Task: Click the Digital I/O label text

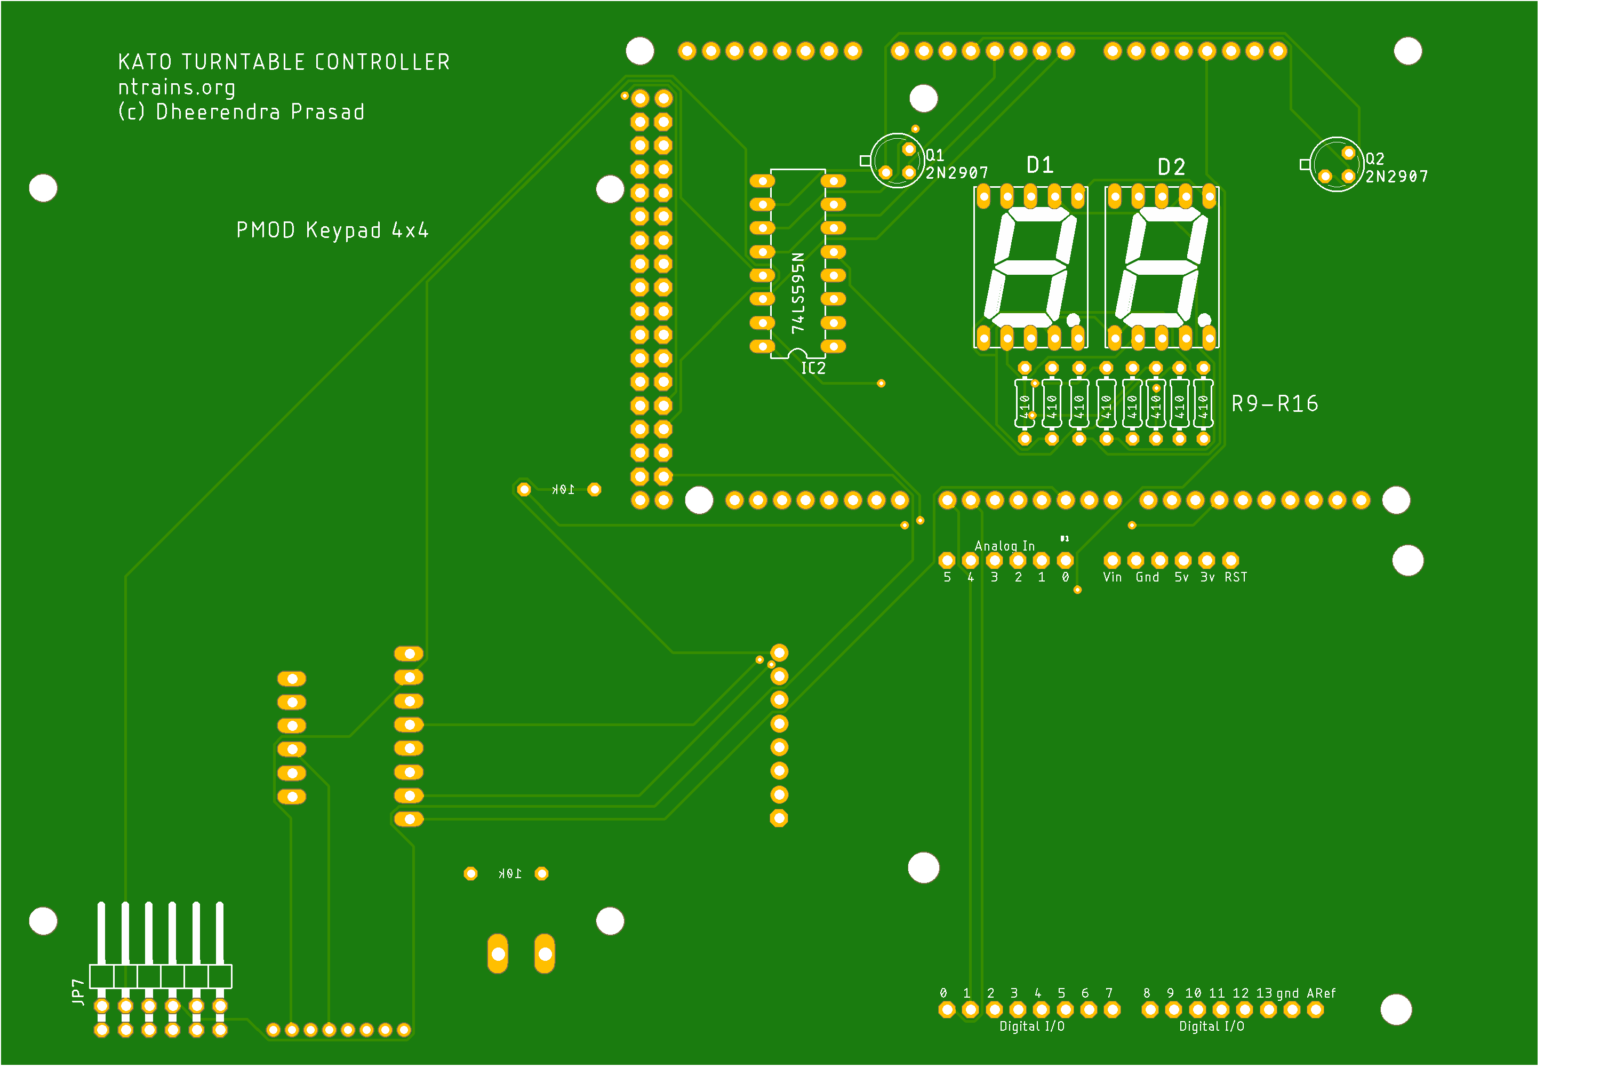Action: coord(1033,1025)
